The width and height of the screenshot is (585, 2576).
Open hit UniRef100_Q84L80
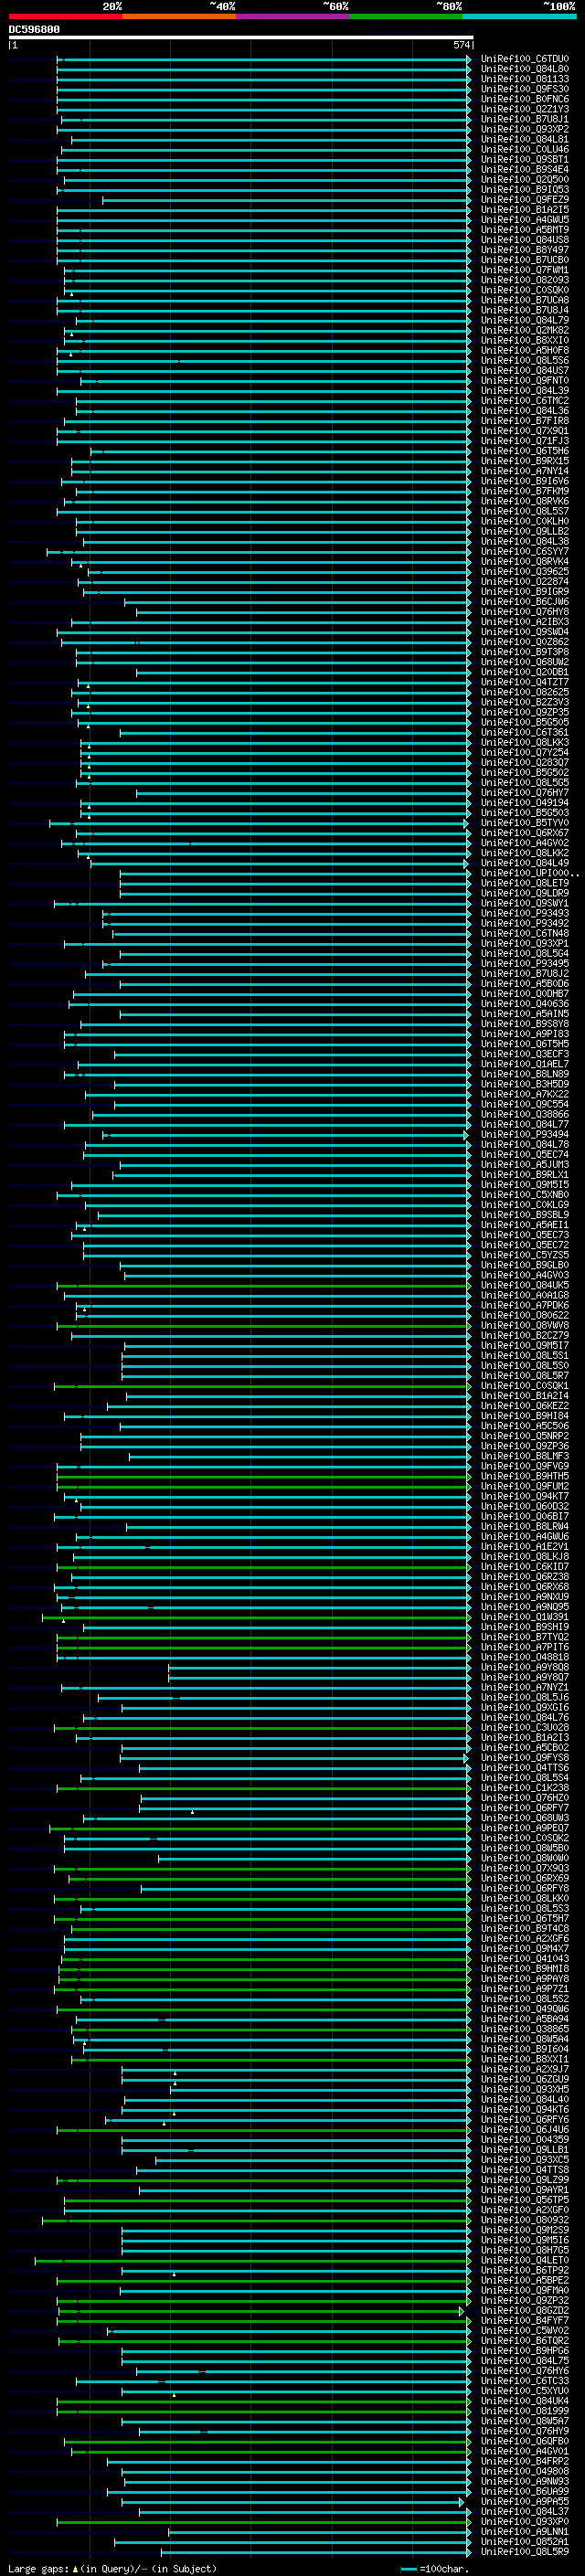(x=524, y=69)
